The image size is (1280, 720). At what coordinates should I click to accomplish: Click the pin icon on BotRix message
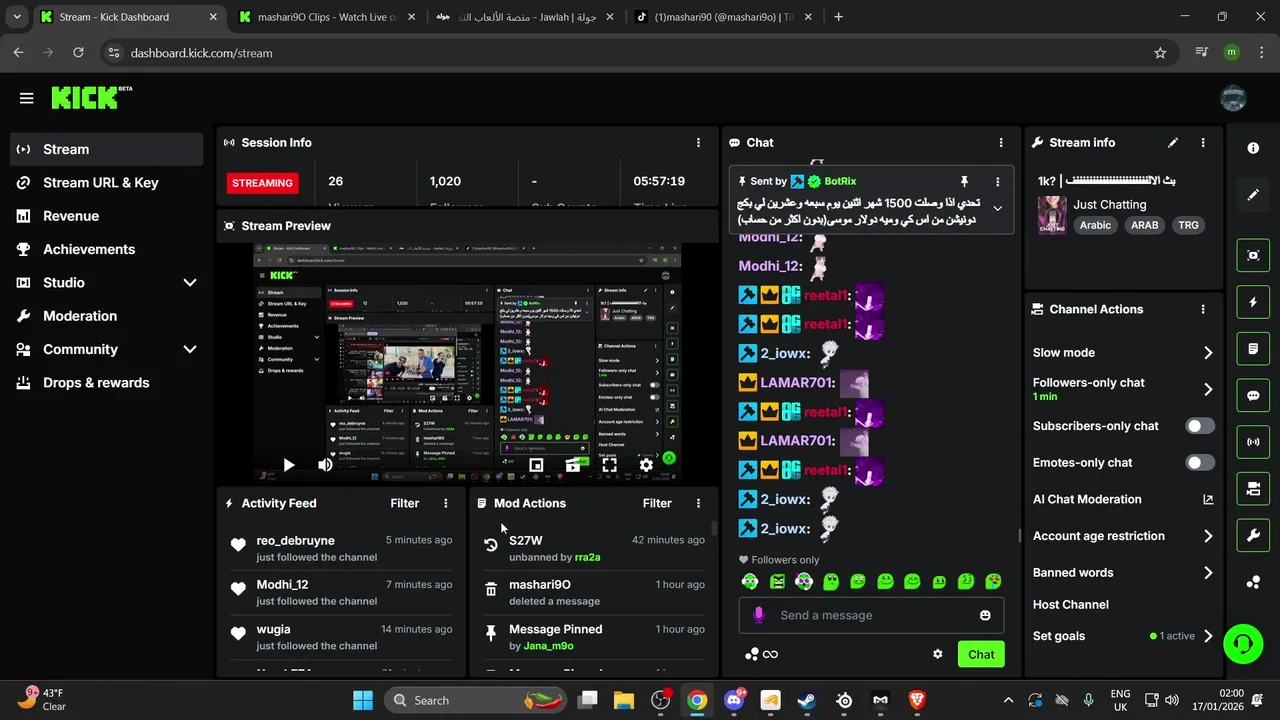pyautogui.click(x=964, y=181)
